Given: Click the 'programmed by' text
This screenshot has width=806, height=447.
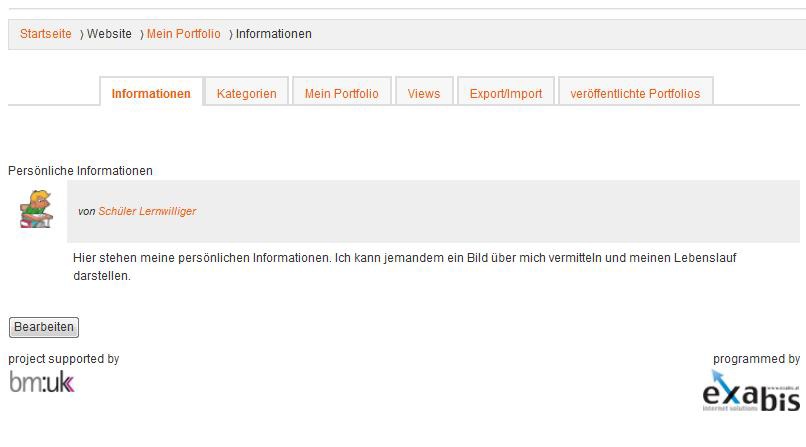Looking at the screenshot, I should click(x=756, y=359).
